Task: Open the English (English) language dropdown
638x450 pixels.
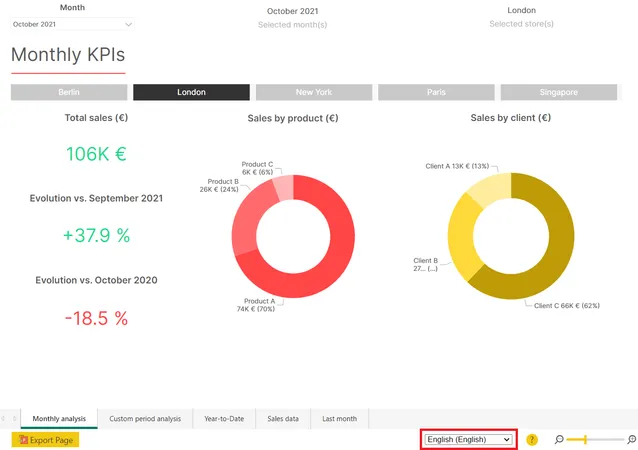Action: (x=468, y=439)
